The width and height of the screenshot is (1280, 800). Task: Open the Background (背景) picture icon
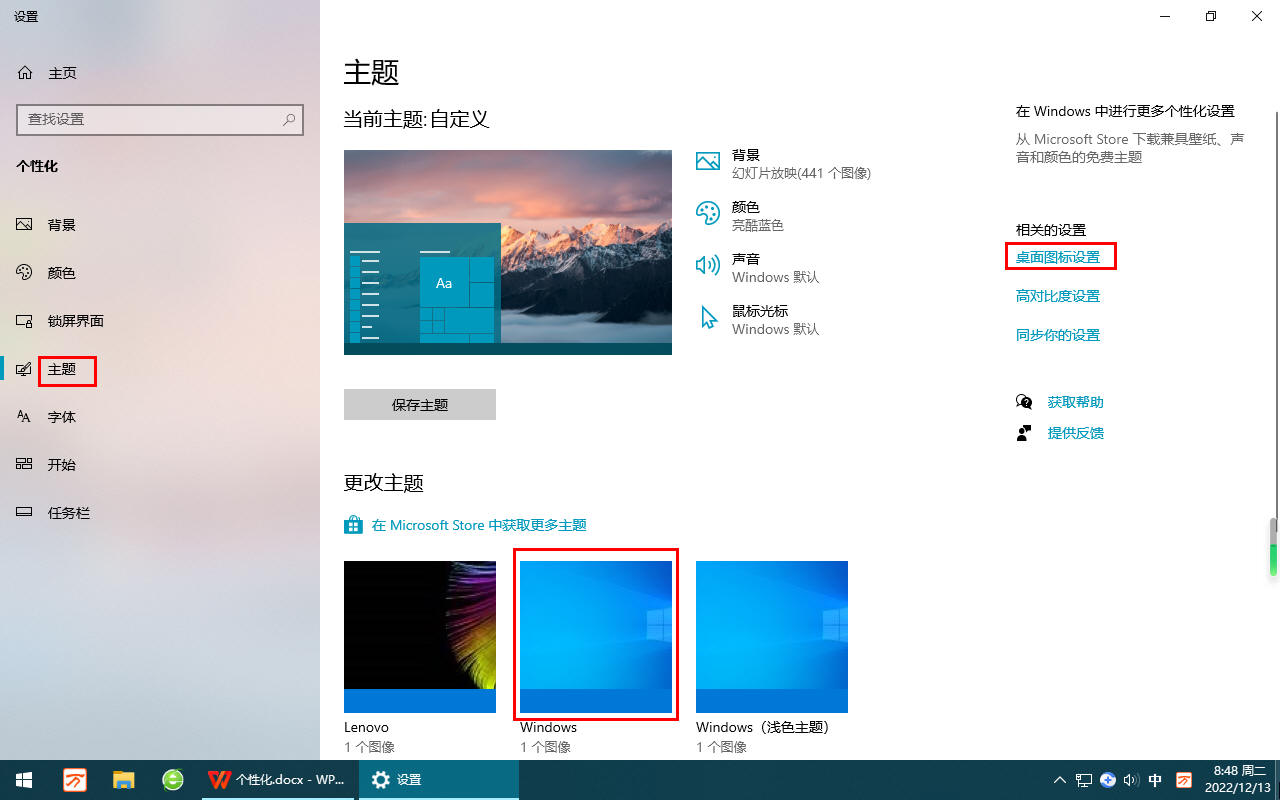708,162
